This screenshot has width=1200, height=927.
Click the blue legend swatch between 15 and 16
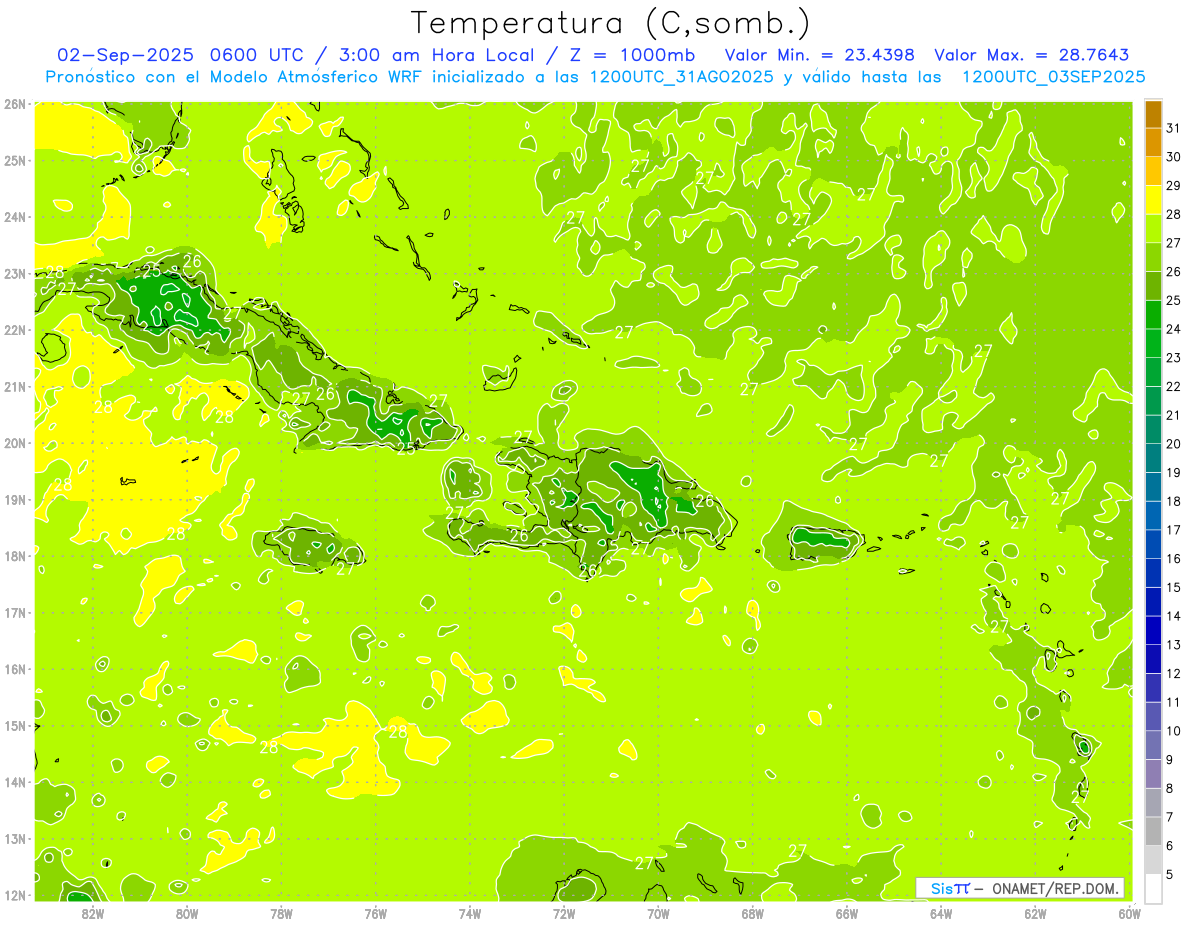click(1153, 573)
